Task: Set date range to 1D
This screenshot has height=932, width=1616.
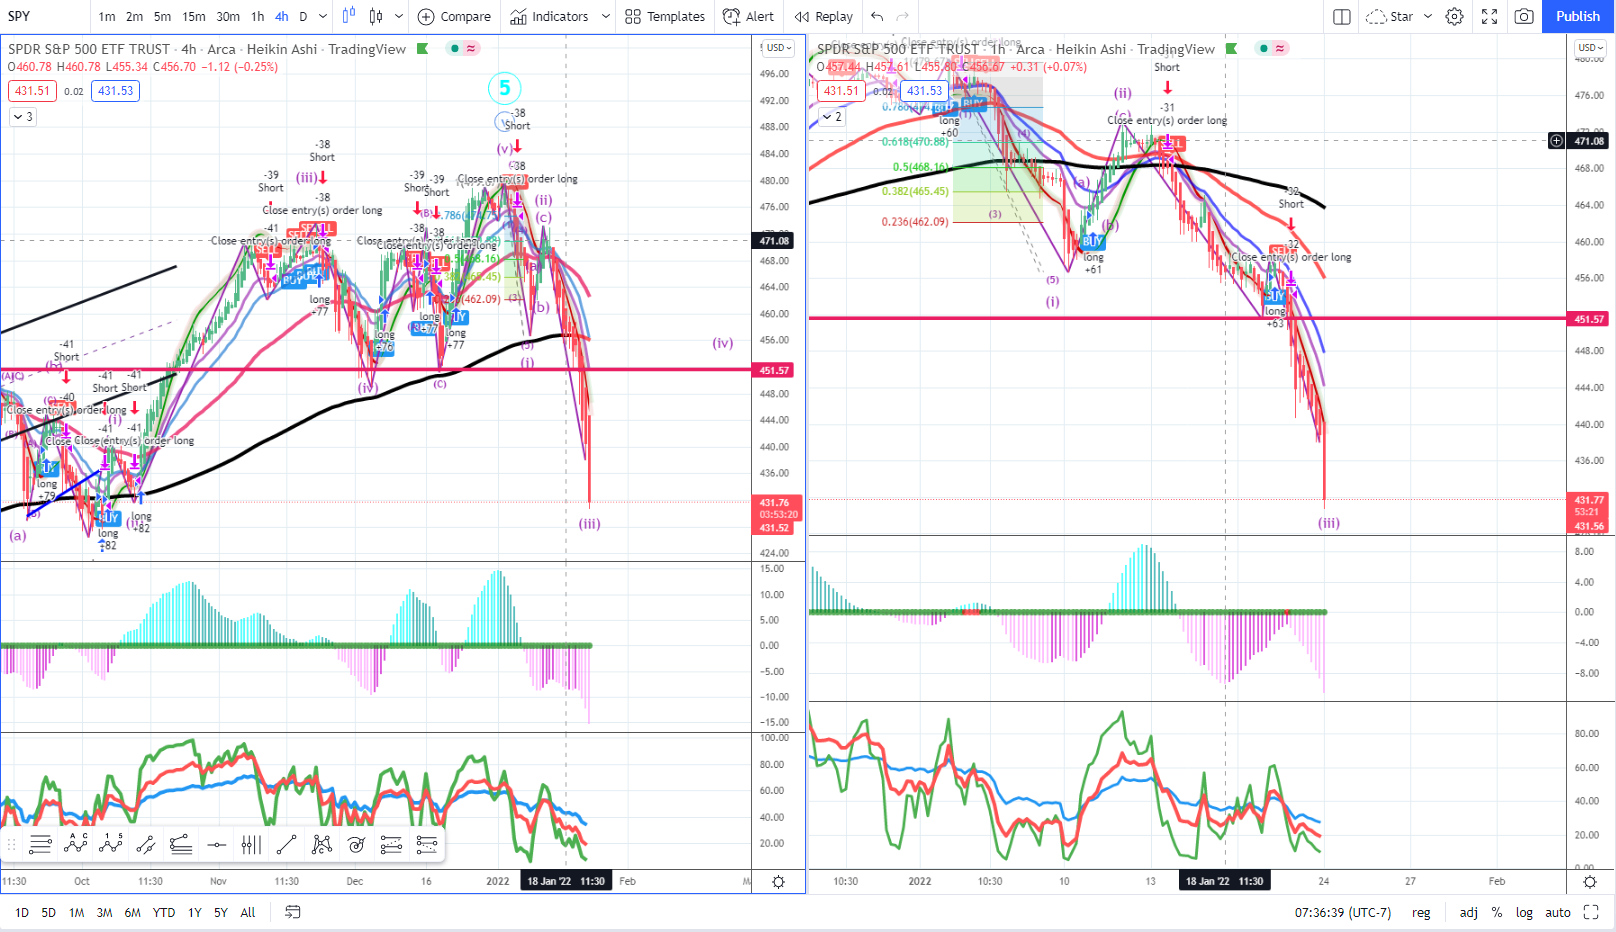Action: [x=22, y=912]
